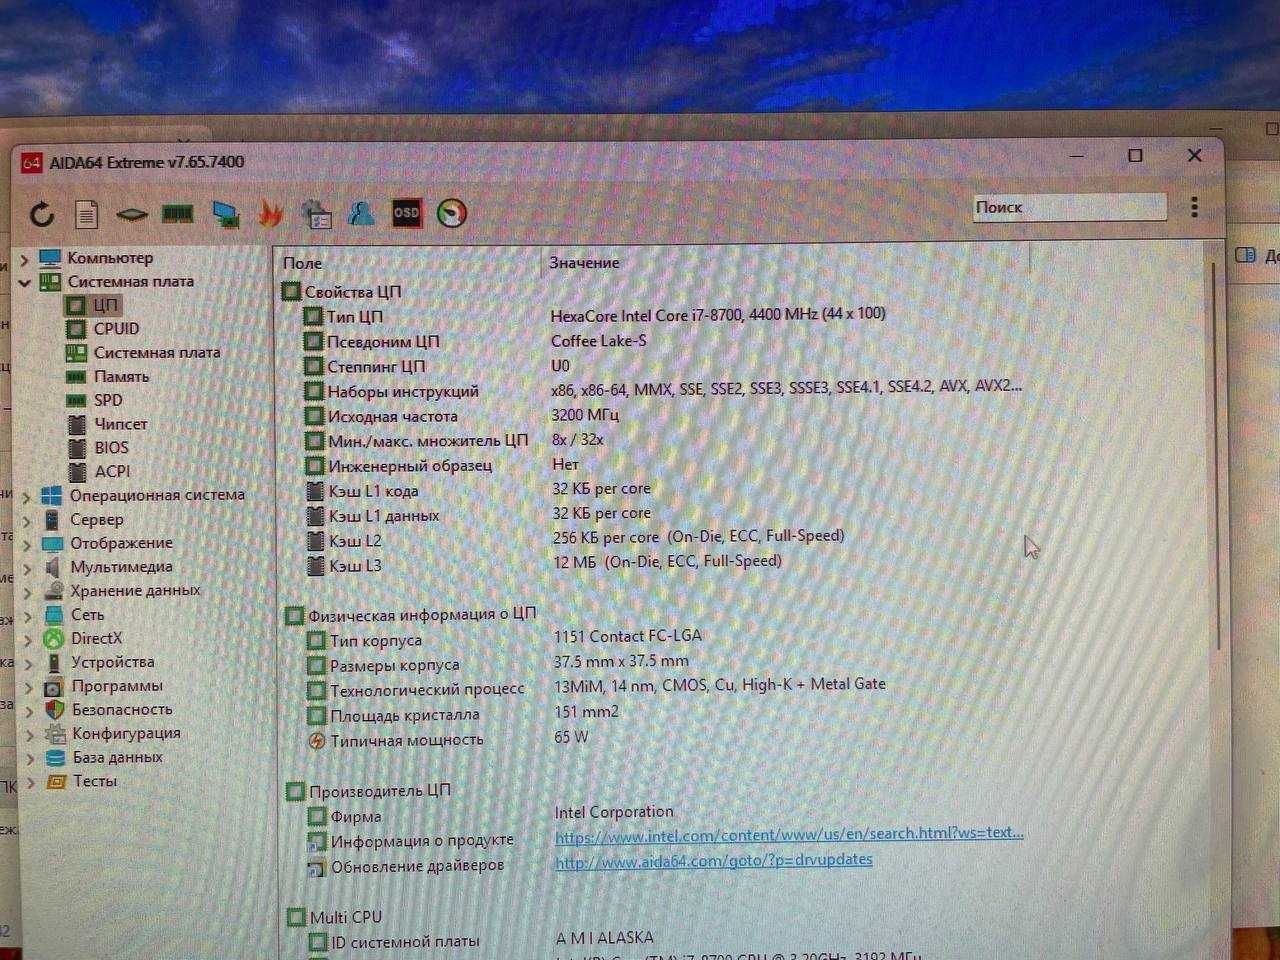Click the Хранение данных drive icon
The height and width of the screenshot is (960, 1280).
(x=53, y=591)
